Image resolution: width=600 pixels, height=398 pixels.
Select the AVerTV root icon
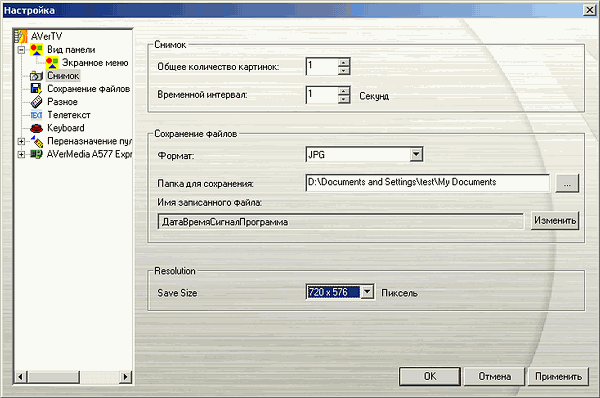(x=21, y=36)
